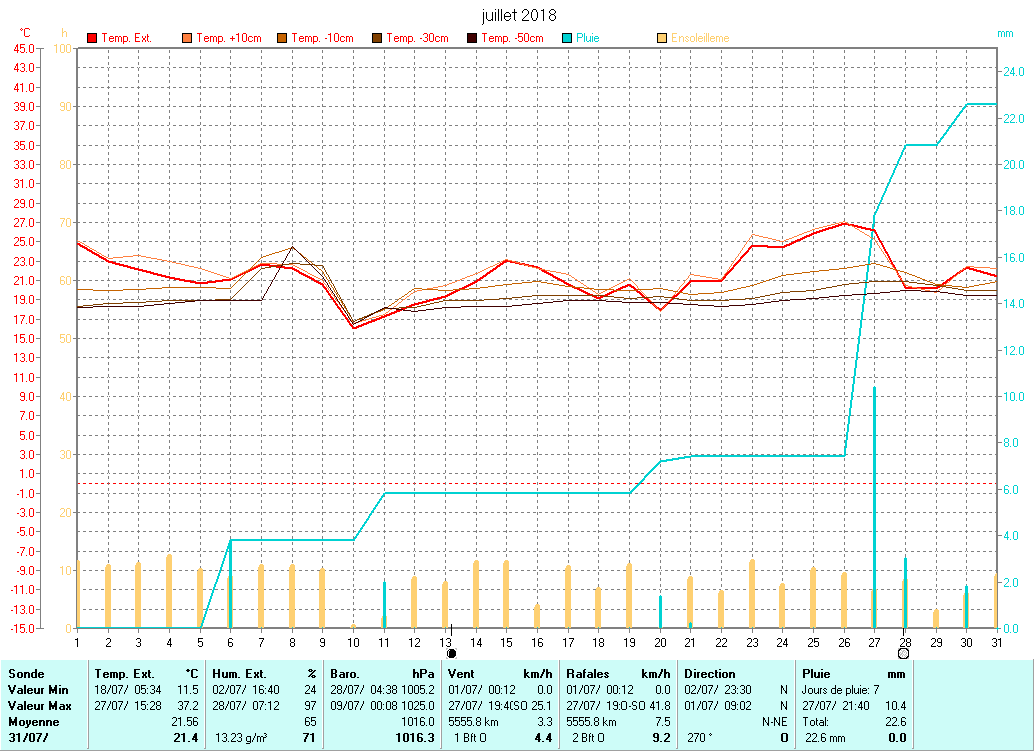
Task: Click the brown Temp. -30cm legend swatch
Action: point(377,38)
